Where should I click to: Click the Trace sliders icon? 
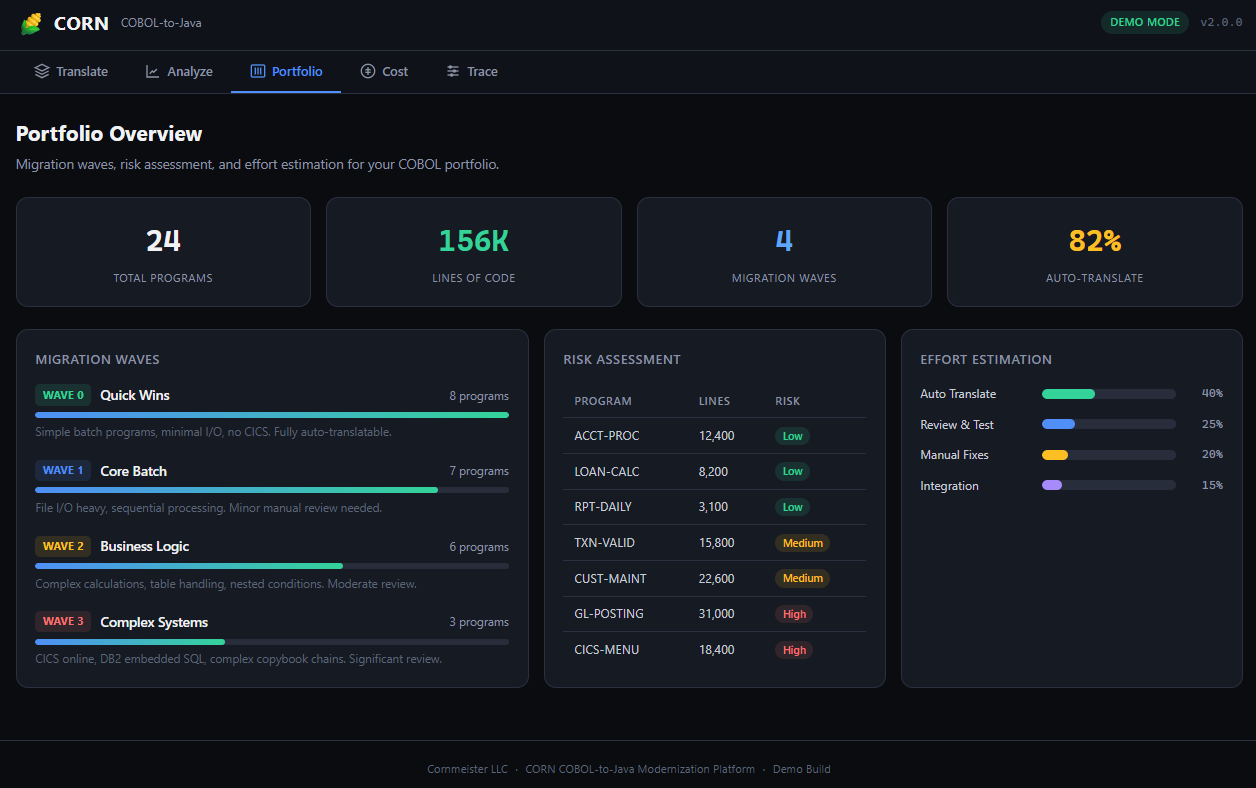click(453, 71)
